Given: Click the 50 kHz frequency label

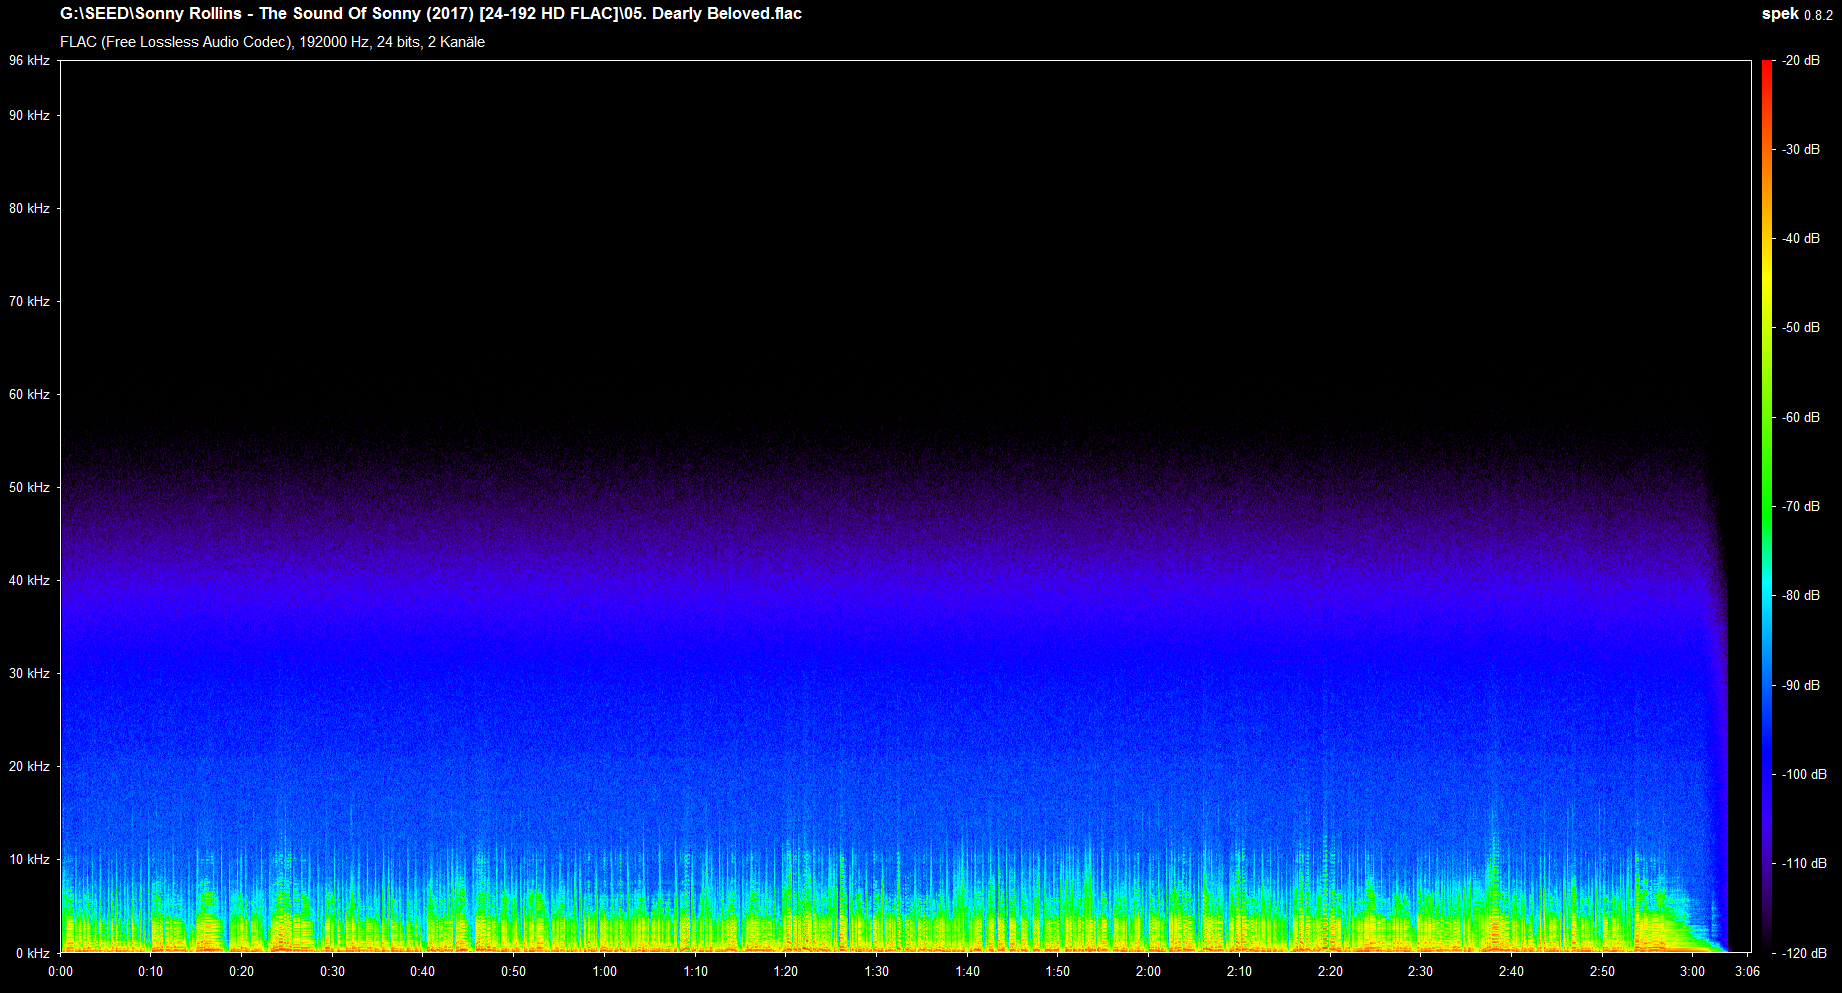Looking at the screenshot, I should tap(30, 488).
